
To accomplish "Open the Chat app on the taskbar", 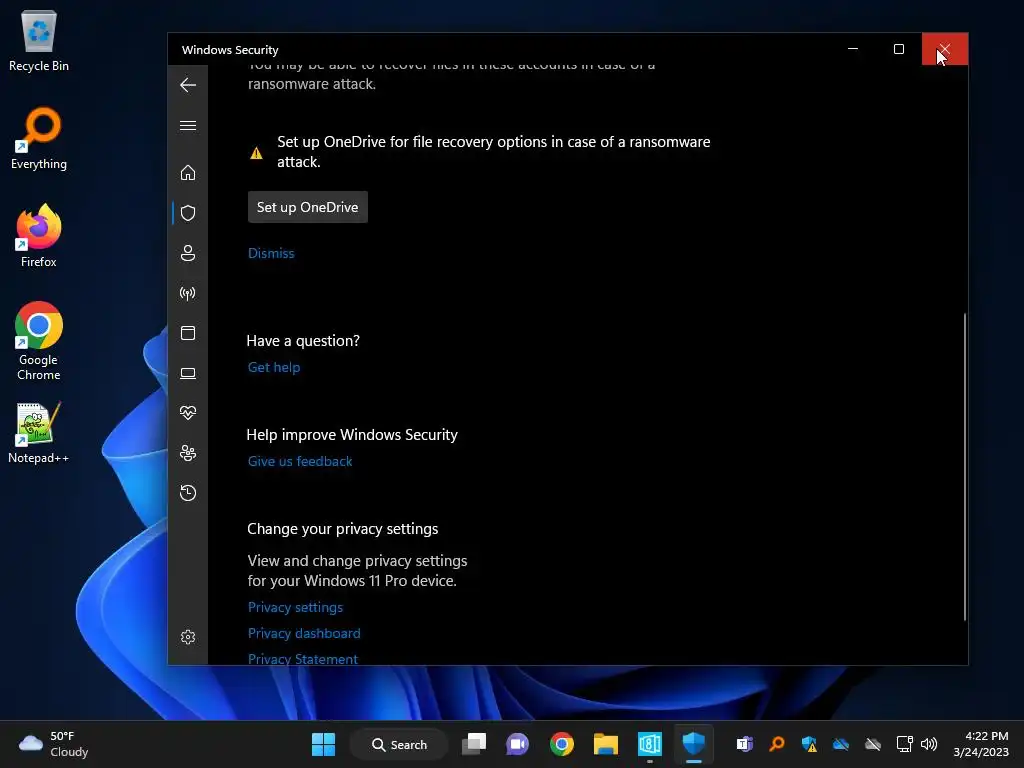I will pos(517,744).
